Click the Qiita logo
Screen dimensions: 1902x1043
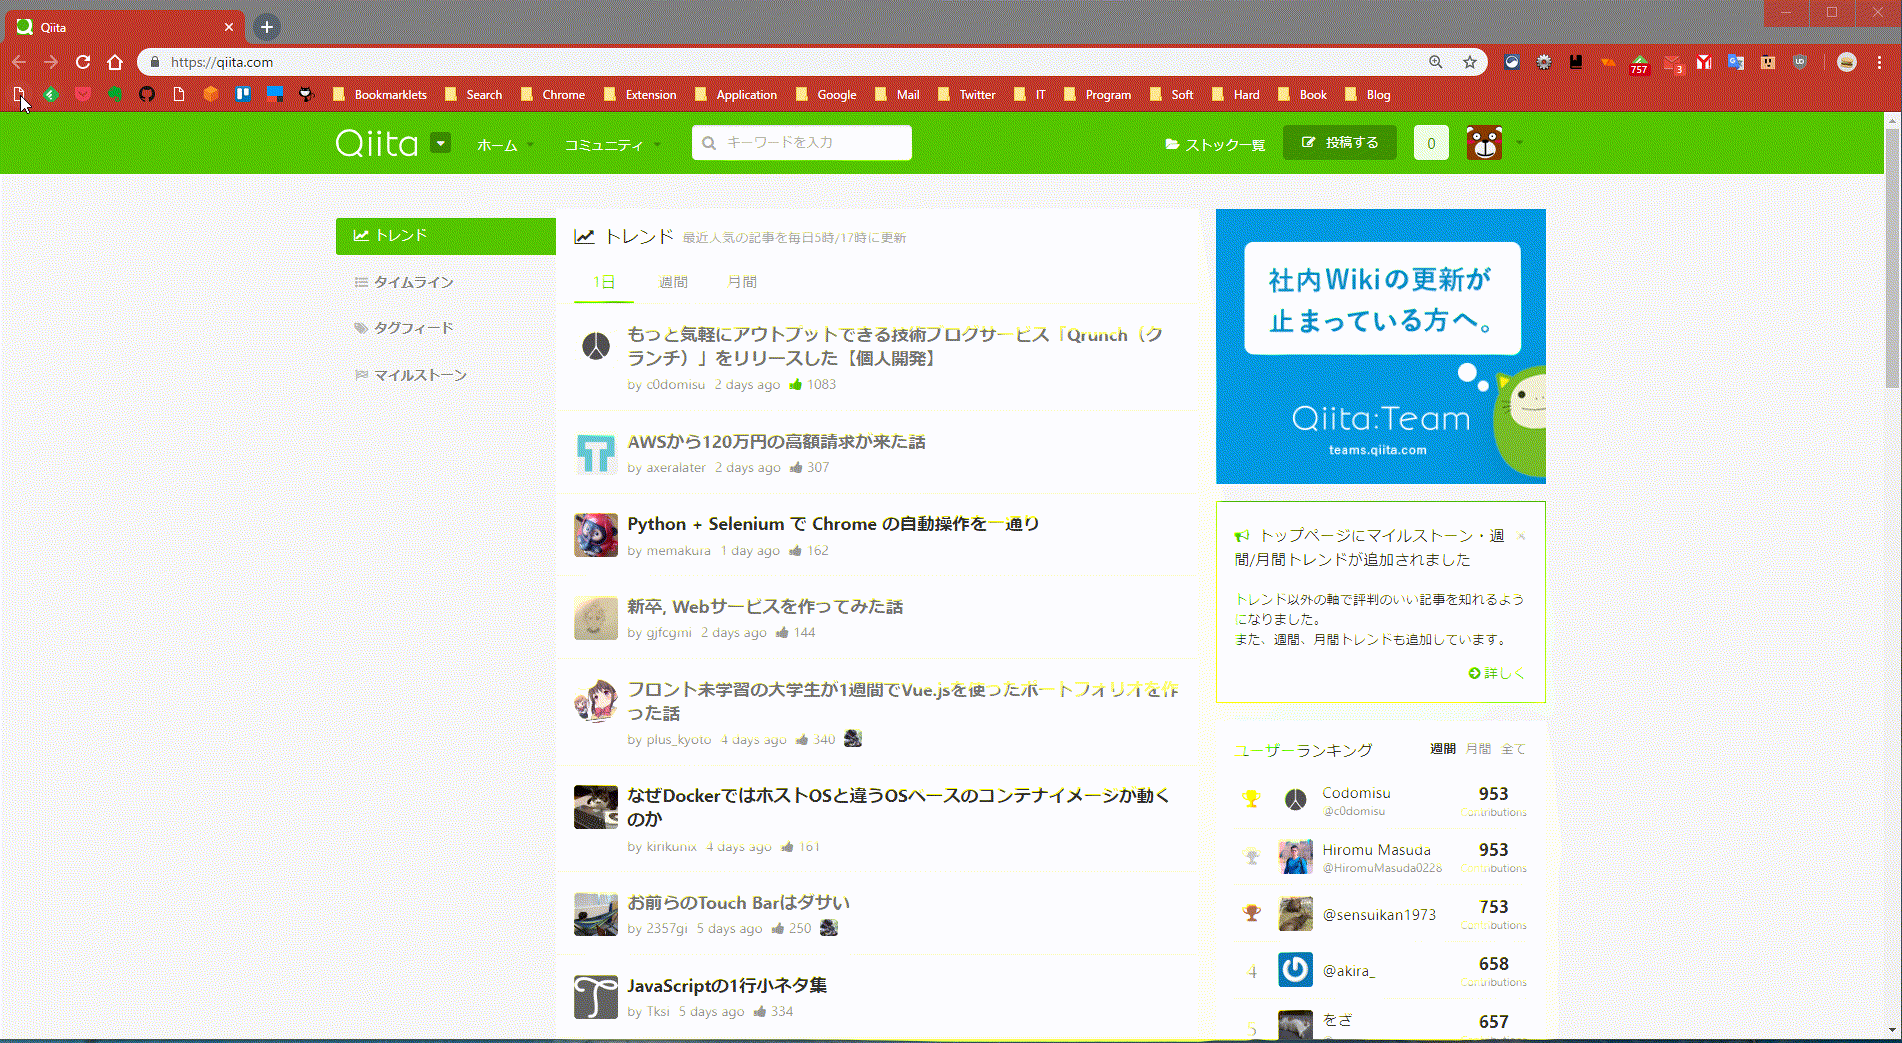377,143
